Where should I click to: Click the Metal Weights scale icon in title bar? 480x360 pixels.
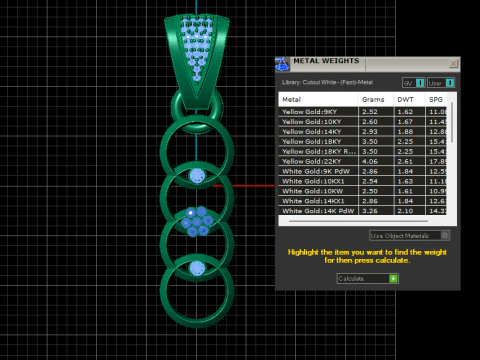[x=282, y=64]
